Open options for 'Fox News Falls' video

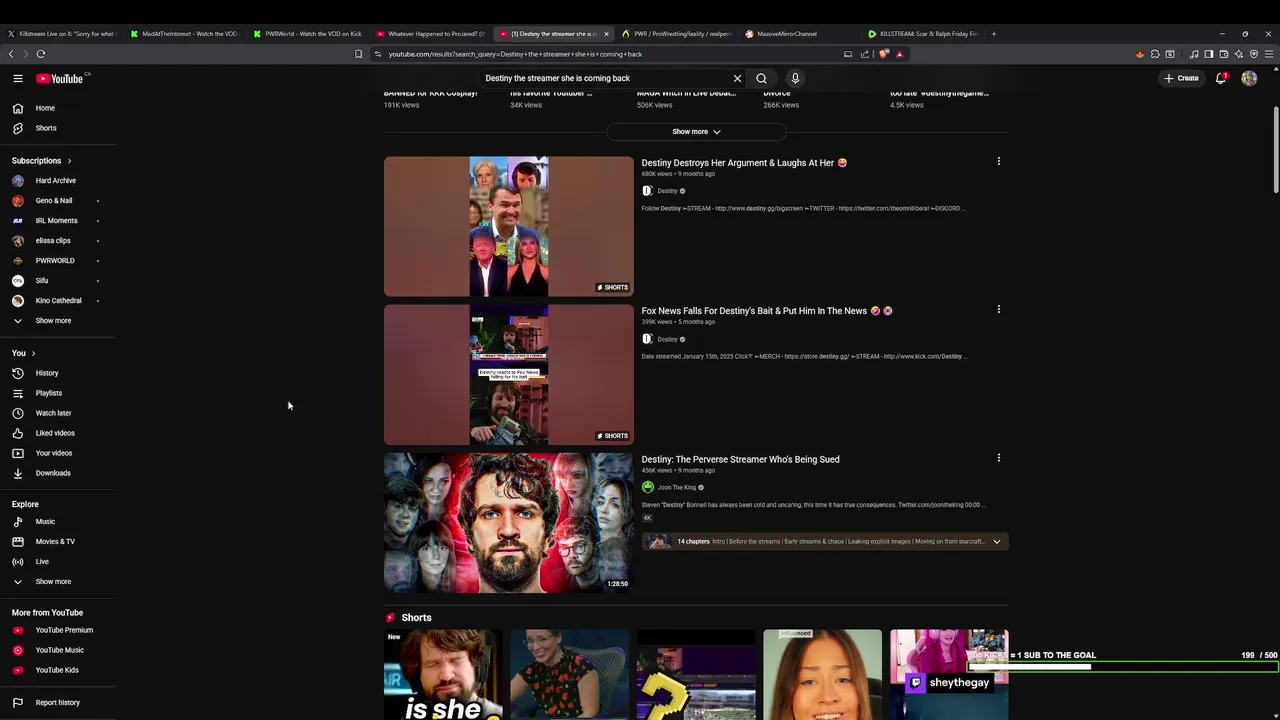tap(998, 309)
